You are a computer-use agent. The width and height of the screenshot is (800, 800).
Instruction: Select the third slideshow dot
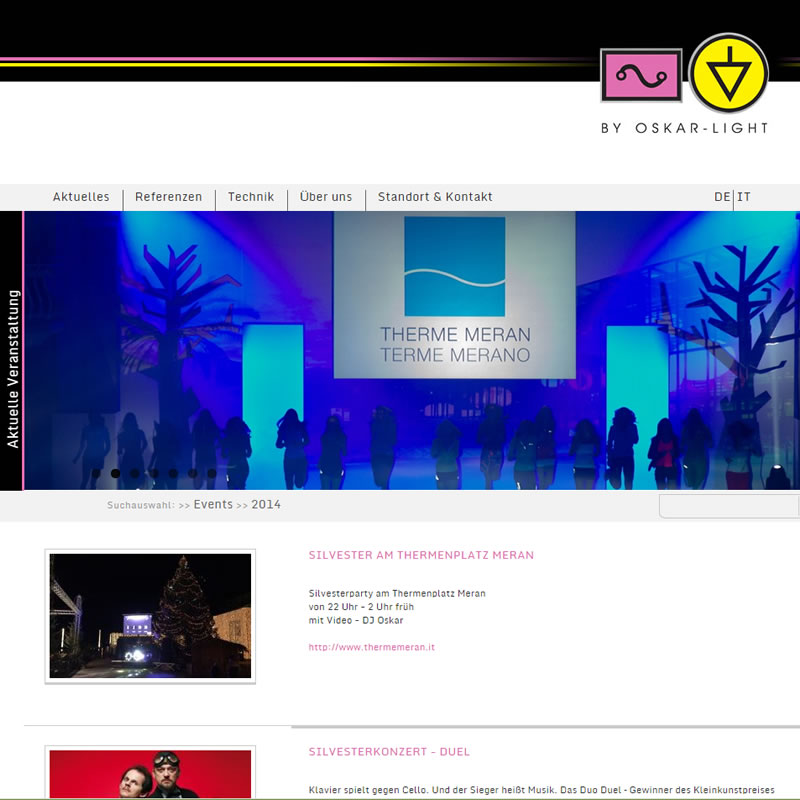click(x=135, y=474)
